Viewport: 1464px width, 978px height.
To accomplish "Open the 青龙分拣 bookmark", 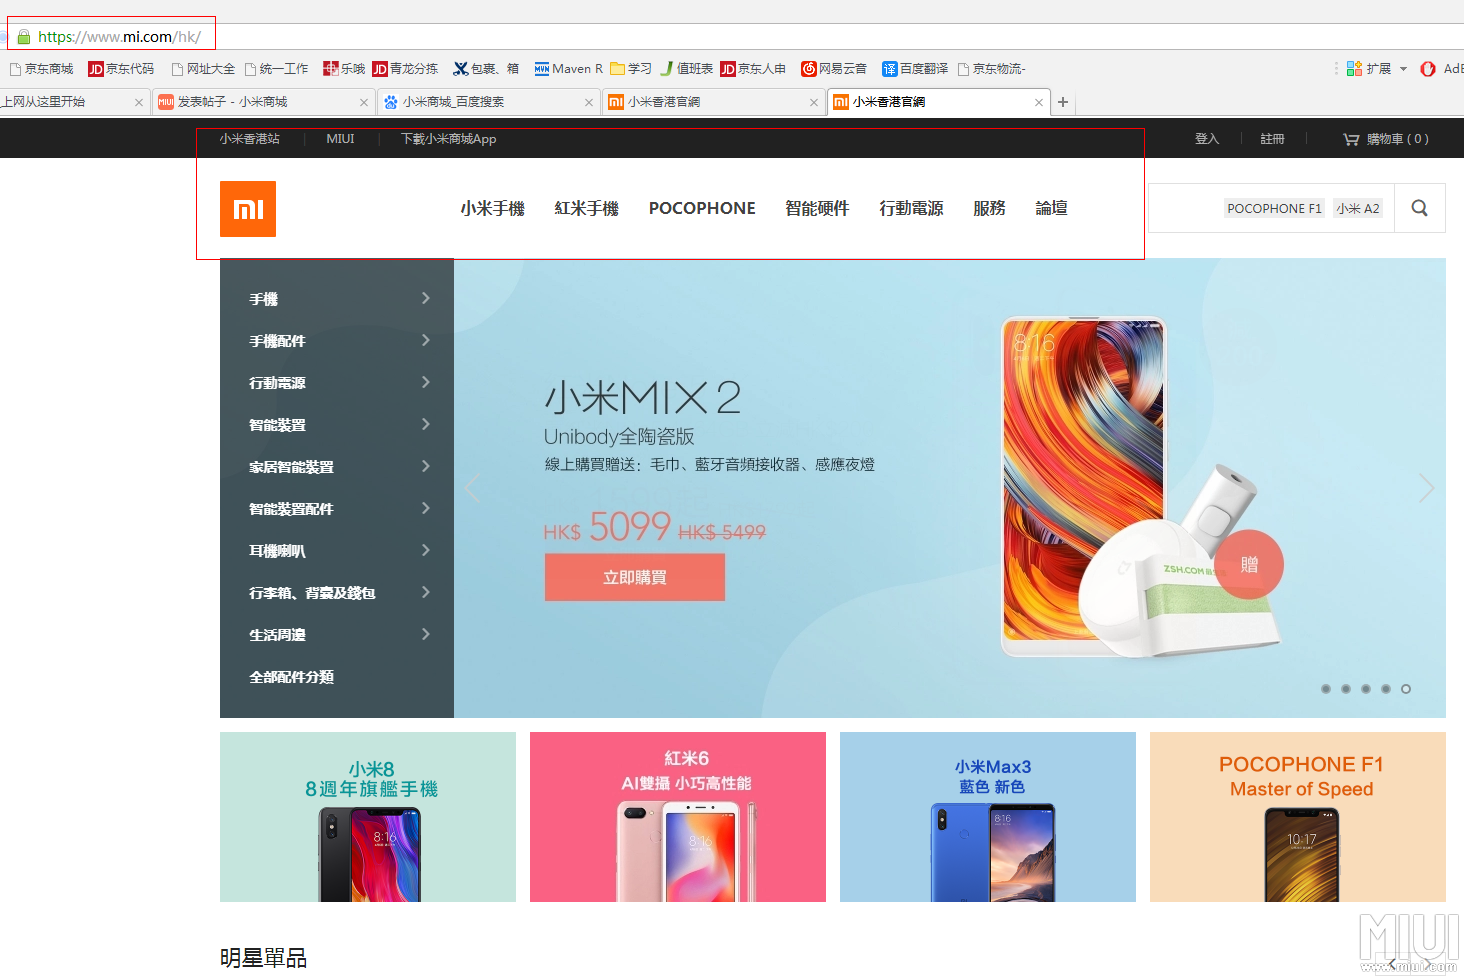I will (x=405, y=69).
